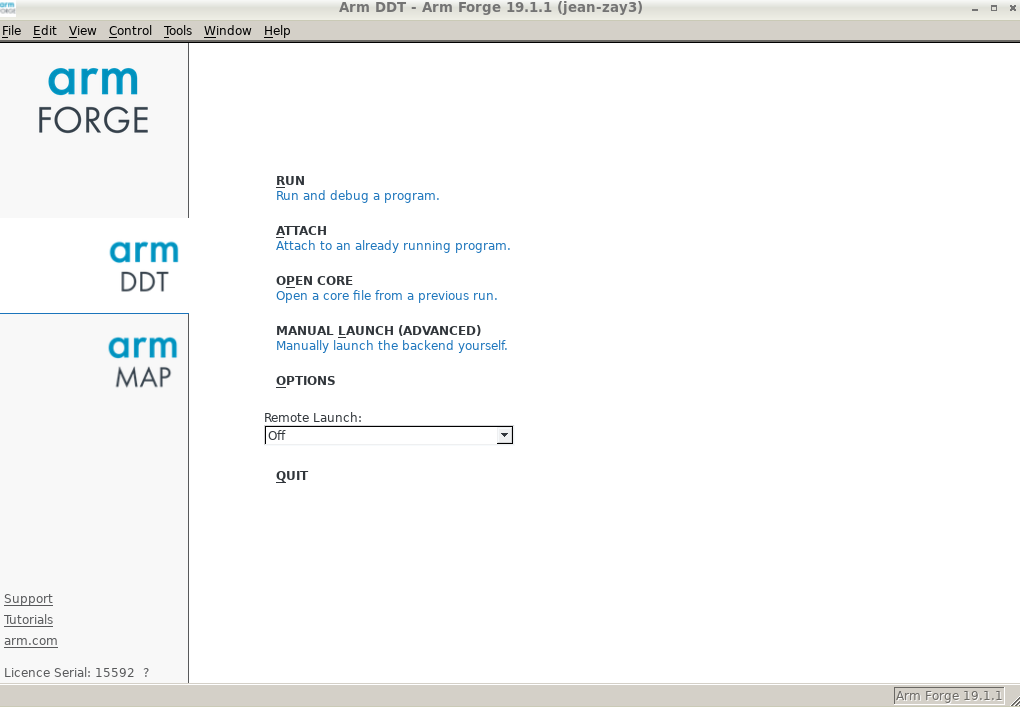Click the licence serial question mark

pyautogui.click(x=146, y=673)
